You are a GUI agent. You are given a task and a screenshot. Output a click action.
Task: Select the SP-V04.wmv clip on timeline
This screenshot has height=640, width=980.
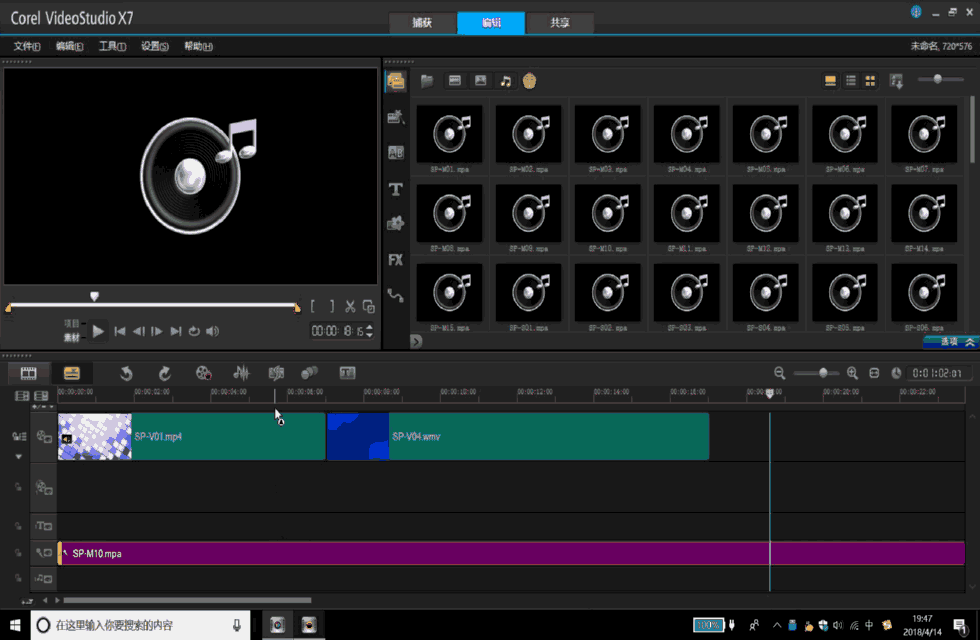click(518, 436)
